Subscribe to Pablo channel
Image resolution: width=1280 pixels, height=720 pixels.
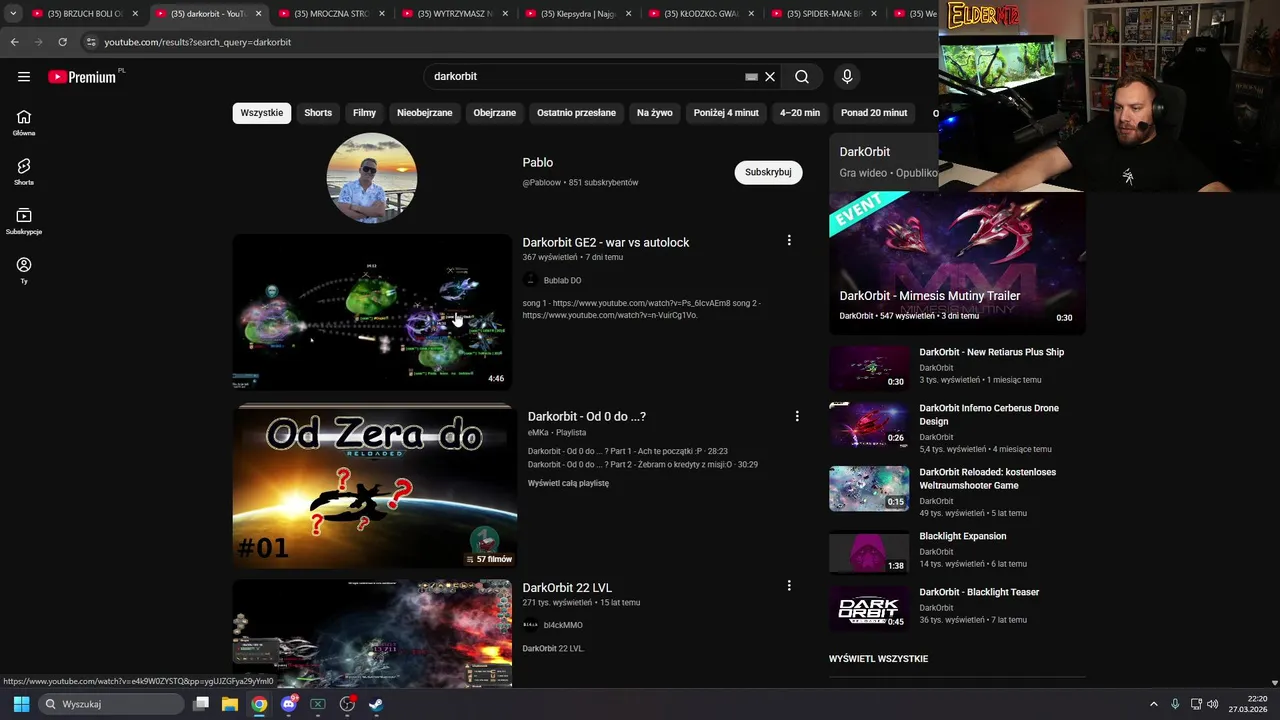point(768,172)
